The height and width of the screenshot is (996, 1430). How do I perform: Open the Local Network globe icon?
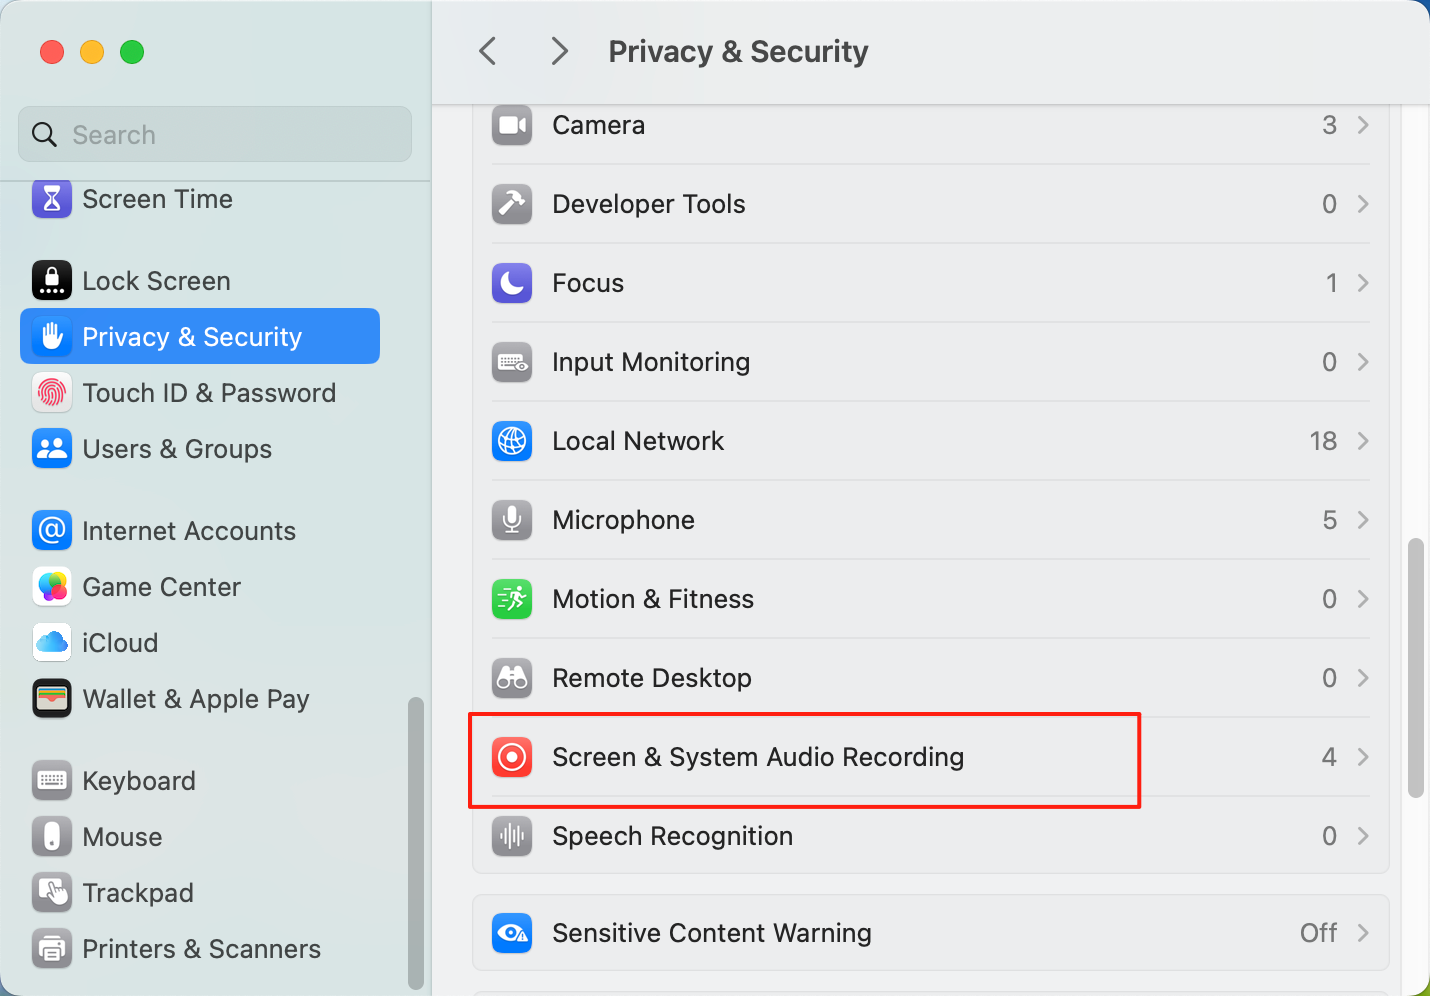(x=512, y=441)
